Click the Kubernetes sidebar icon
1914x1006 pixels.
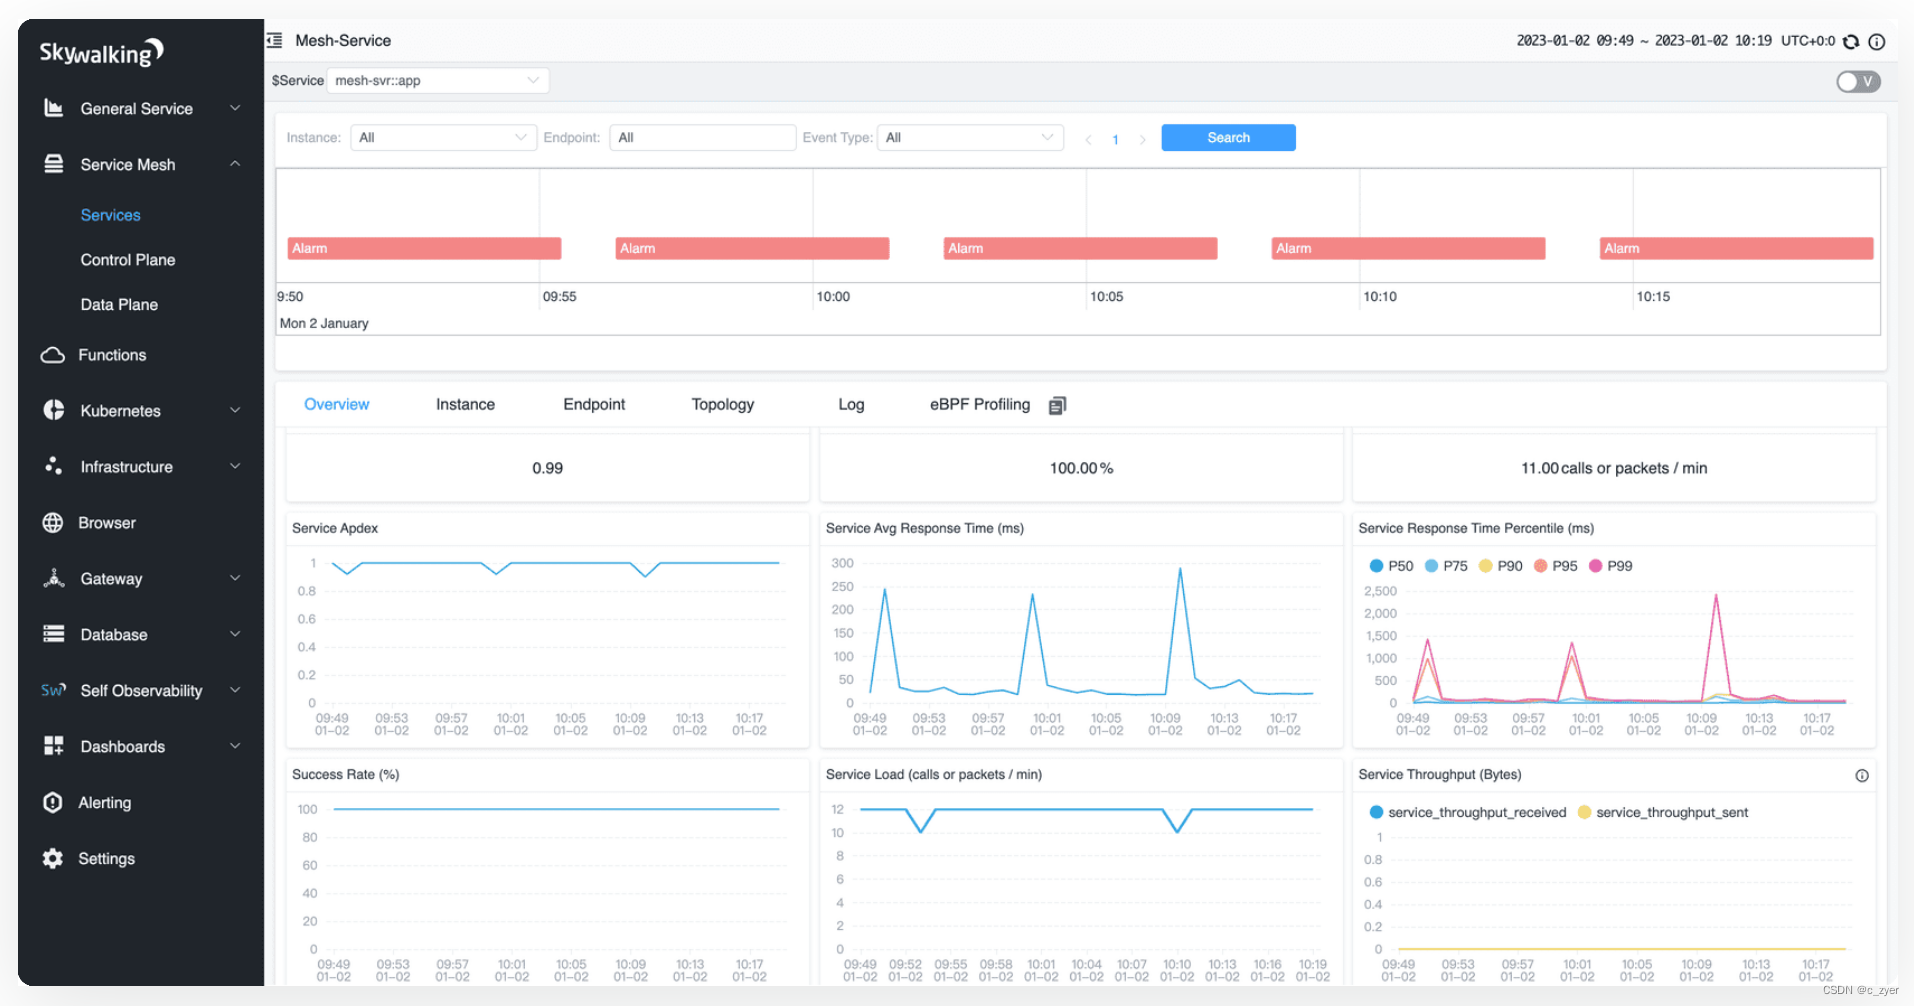[53, 411]
